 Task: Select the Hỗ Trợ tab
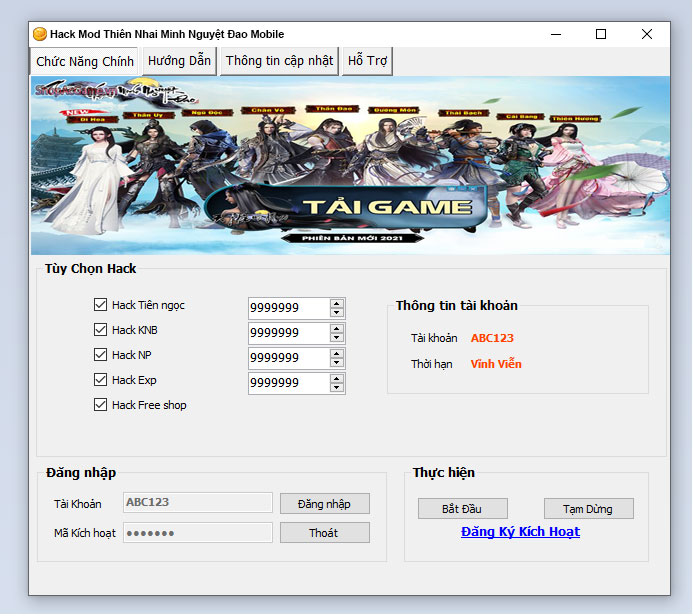point(367,61)
